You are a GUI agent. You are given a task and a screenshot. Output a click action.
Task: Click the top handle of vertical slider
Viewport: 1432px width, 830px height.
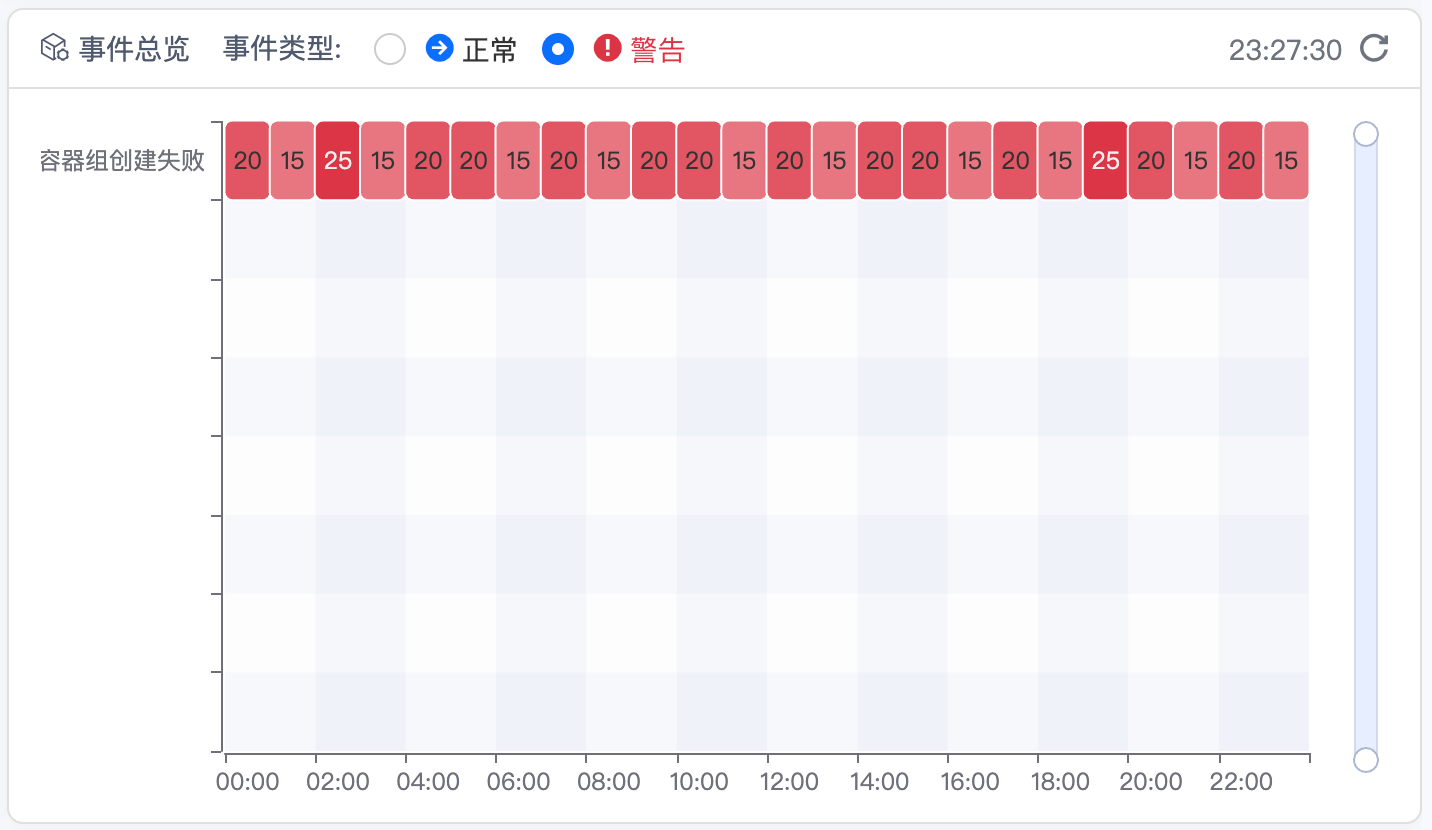pos(1365,134)
